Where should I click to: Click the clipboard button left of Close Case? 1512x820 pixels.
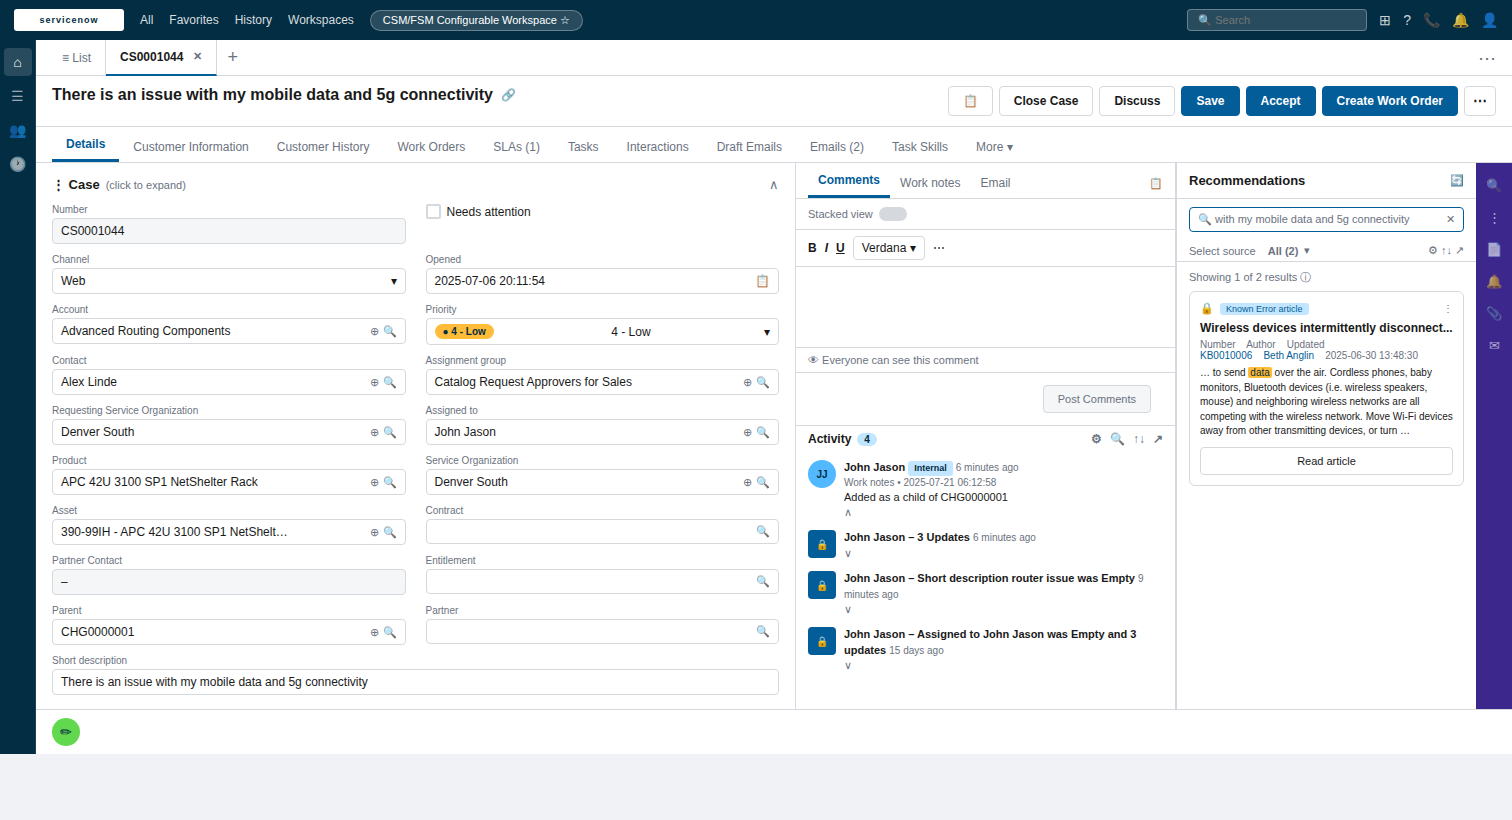point(970,101)
